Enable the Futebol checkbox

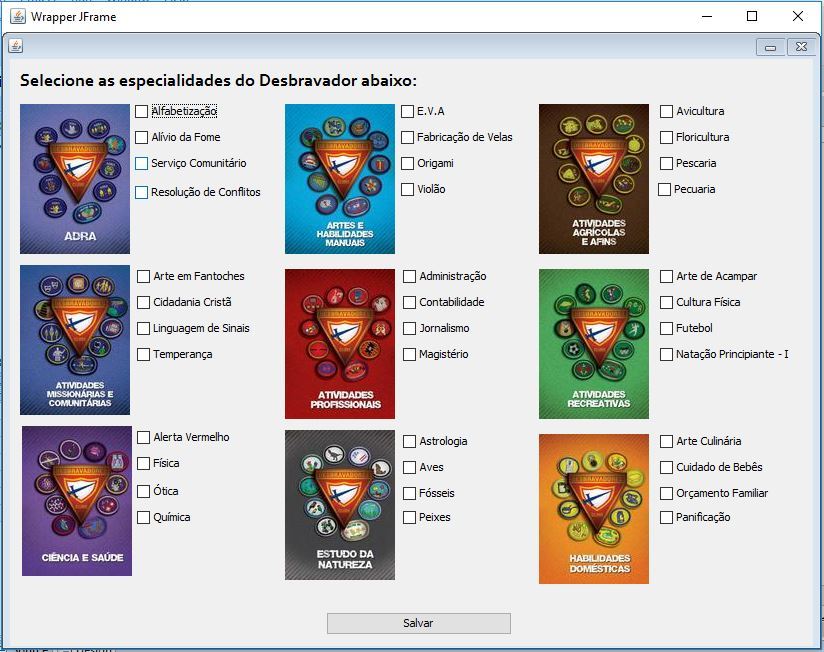(666, 328)
